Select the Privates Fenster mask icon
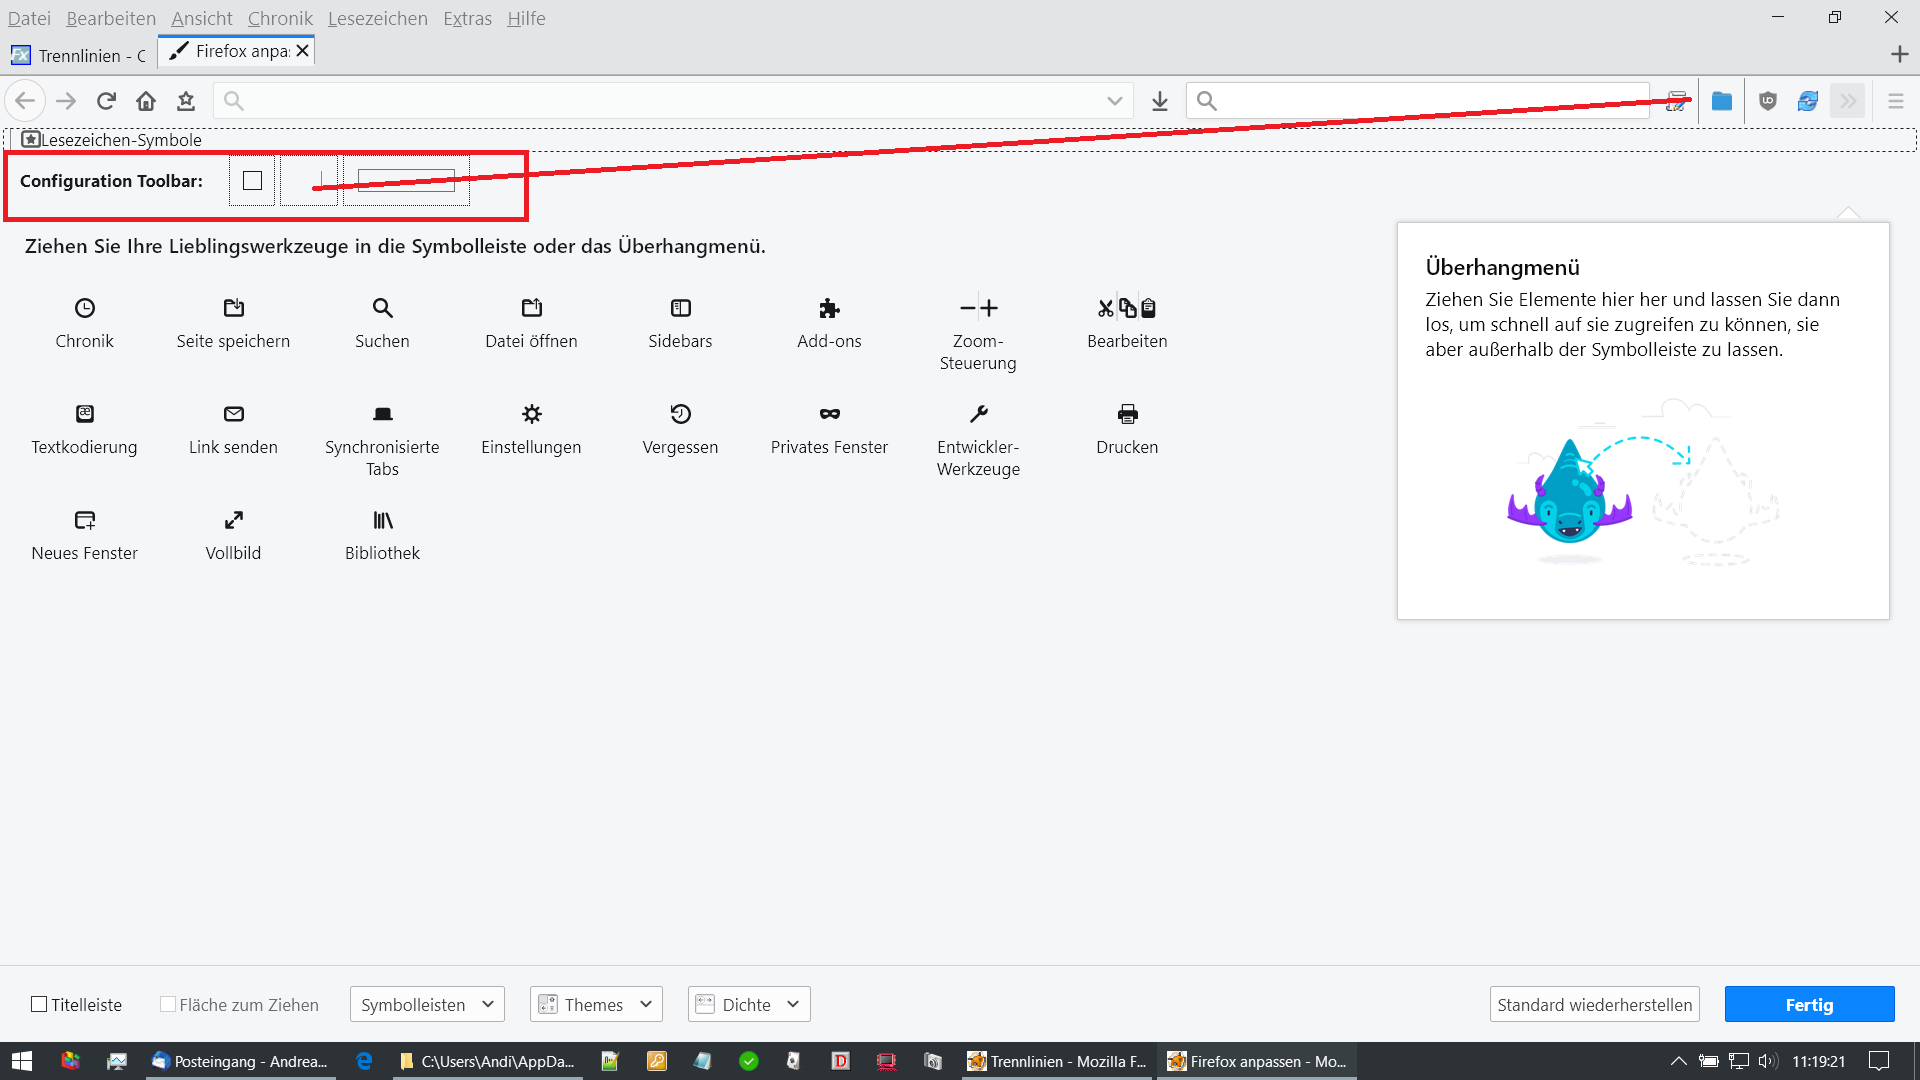Image resolution: width=1920 pixels, height=1080 pixels. point(829,414)
